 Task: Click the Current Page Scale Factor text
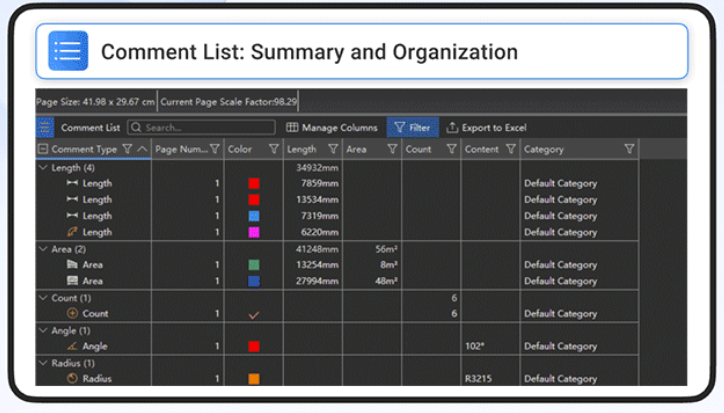[x=229, y=102]
